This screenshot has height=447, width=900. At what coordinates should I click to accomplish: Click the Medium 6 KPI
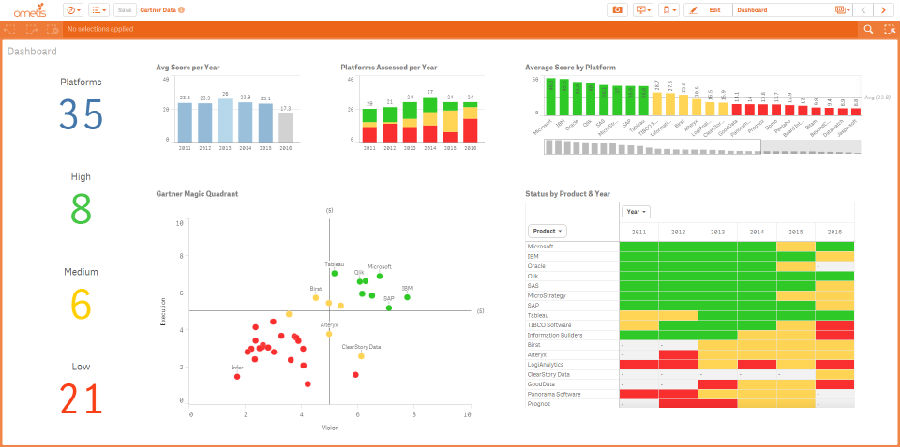click(81, 294)
